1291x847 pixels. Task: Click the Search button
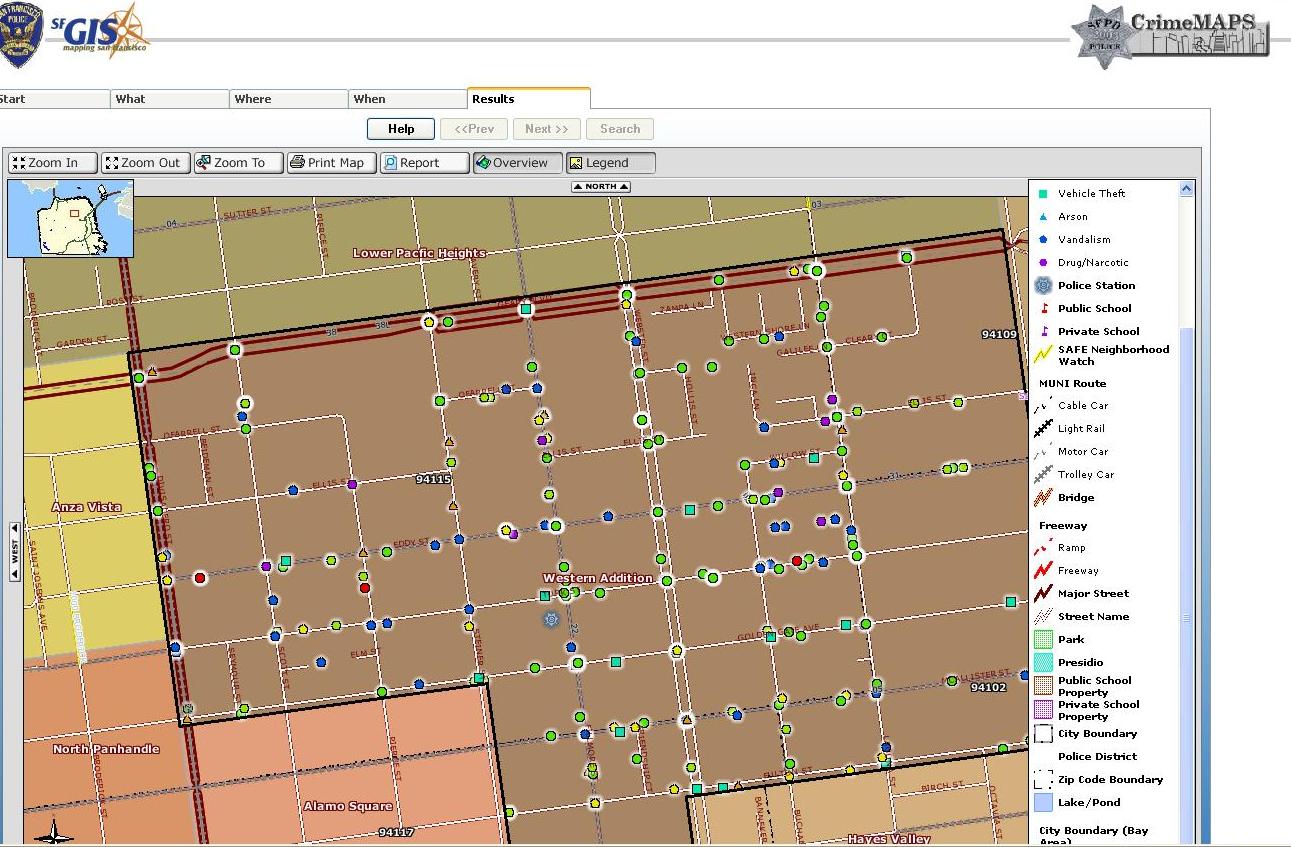620,129
